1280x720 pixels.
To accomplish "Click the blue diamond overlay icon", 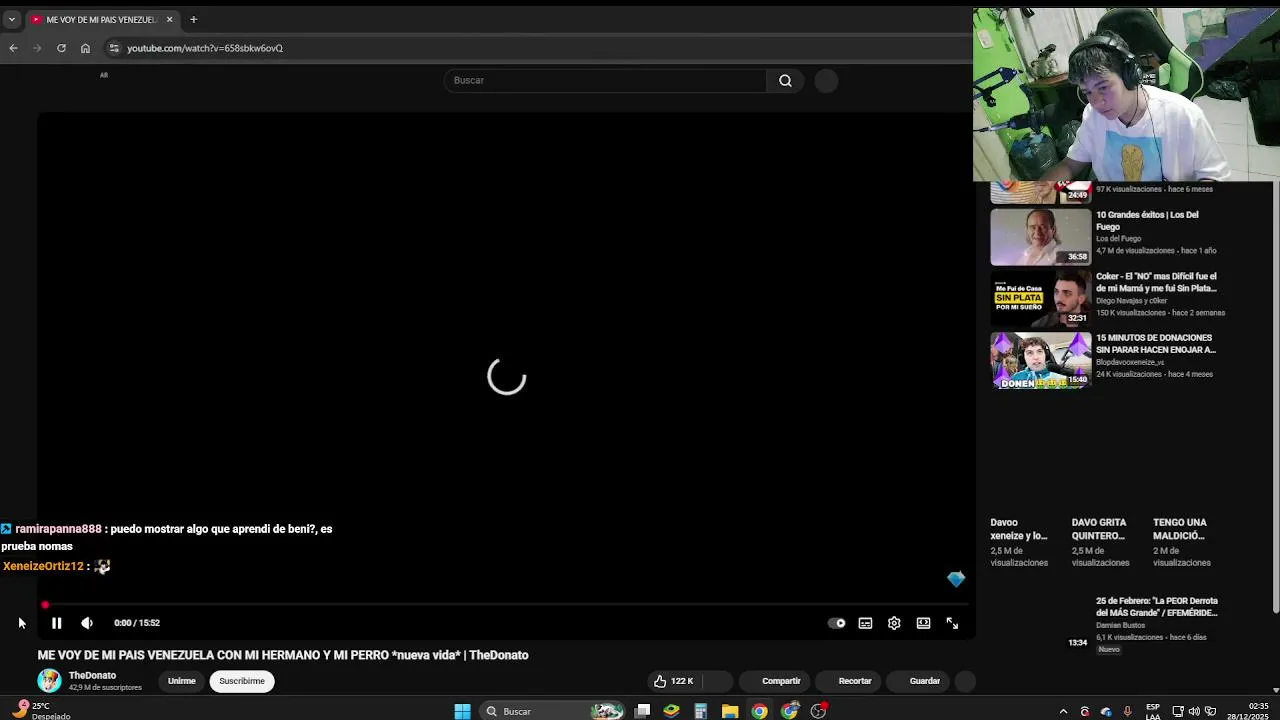I will tap(956, 579).
